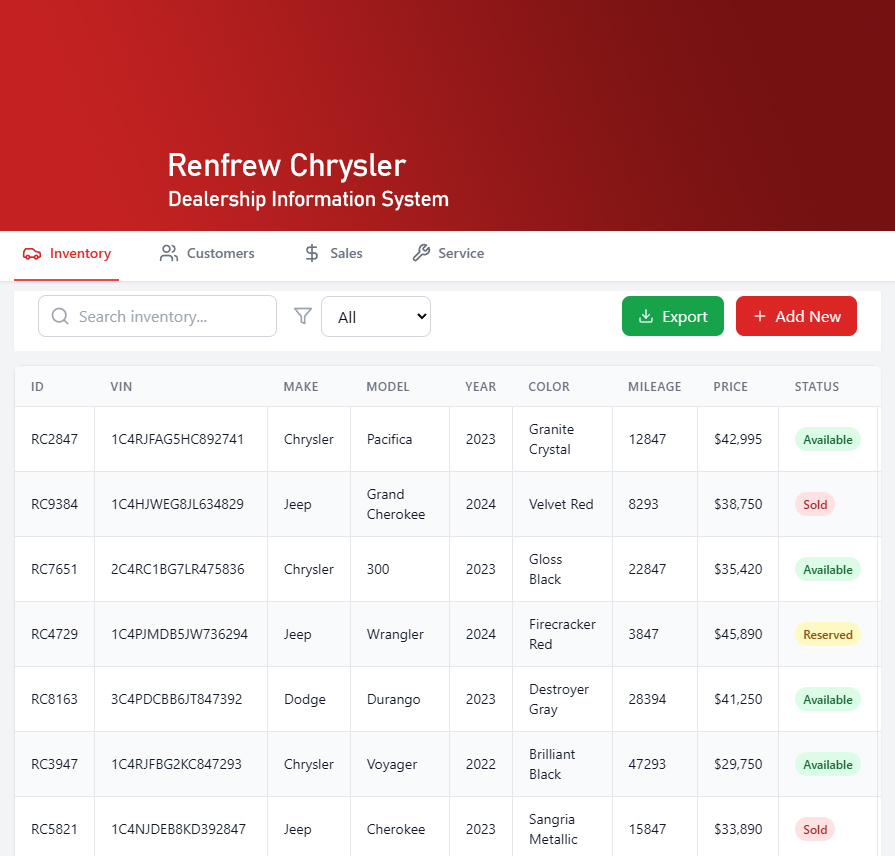Click the MODEL column header
Screen dimensions: 895x856
[x=388, y=387]
